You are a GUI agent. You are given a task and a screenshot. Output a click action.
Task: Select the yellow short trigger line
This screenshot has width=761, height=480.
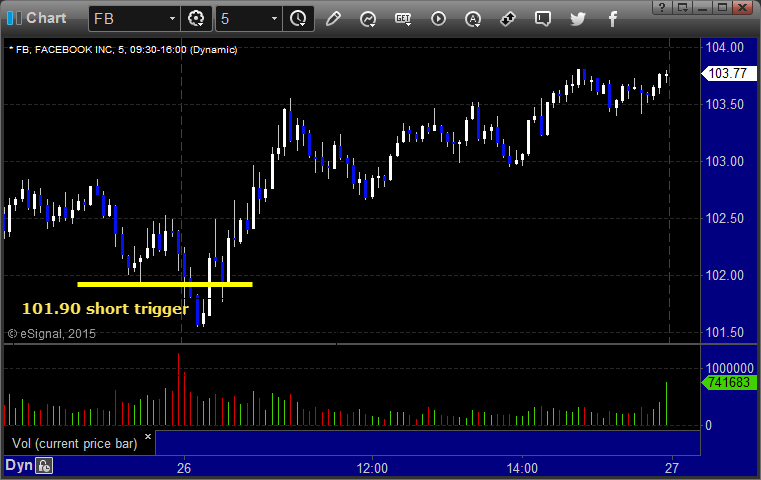click(165, 284)
